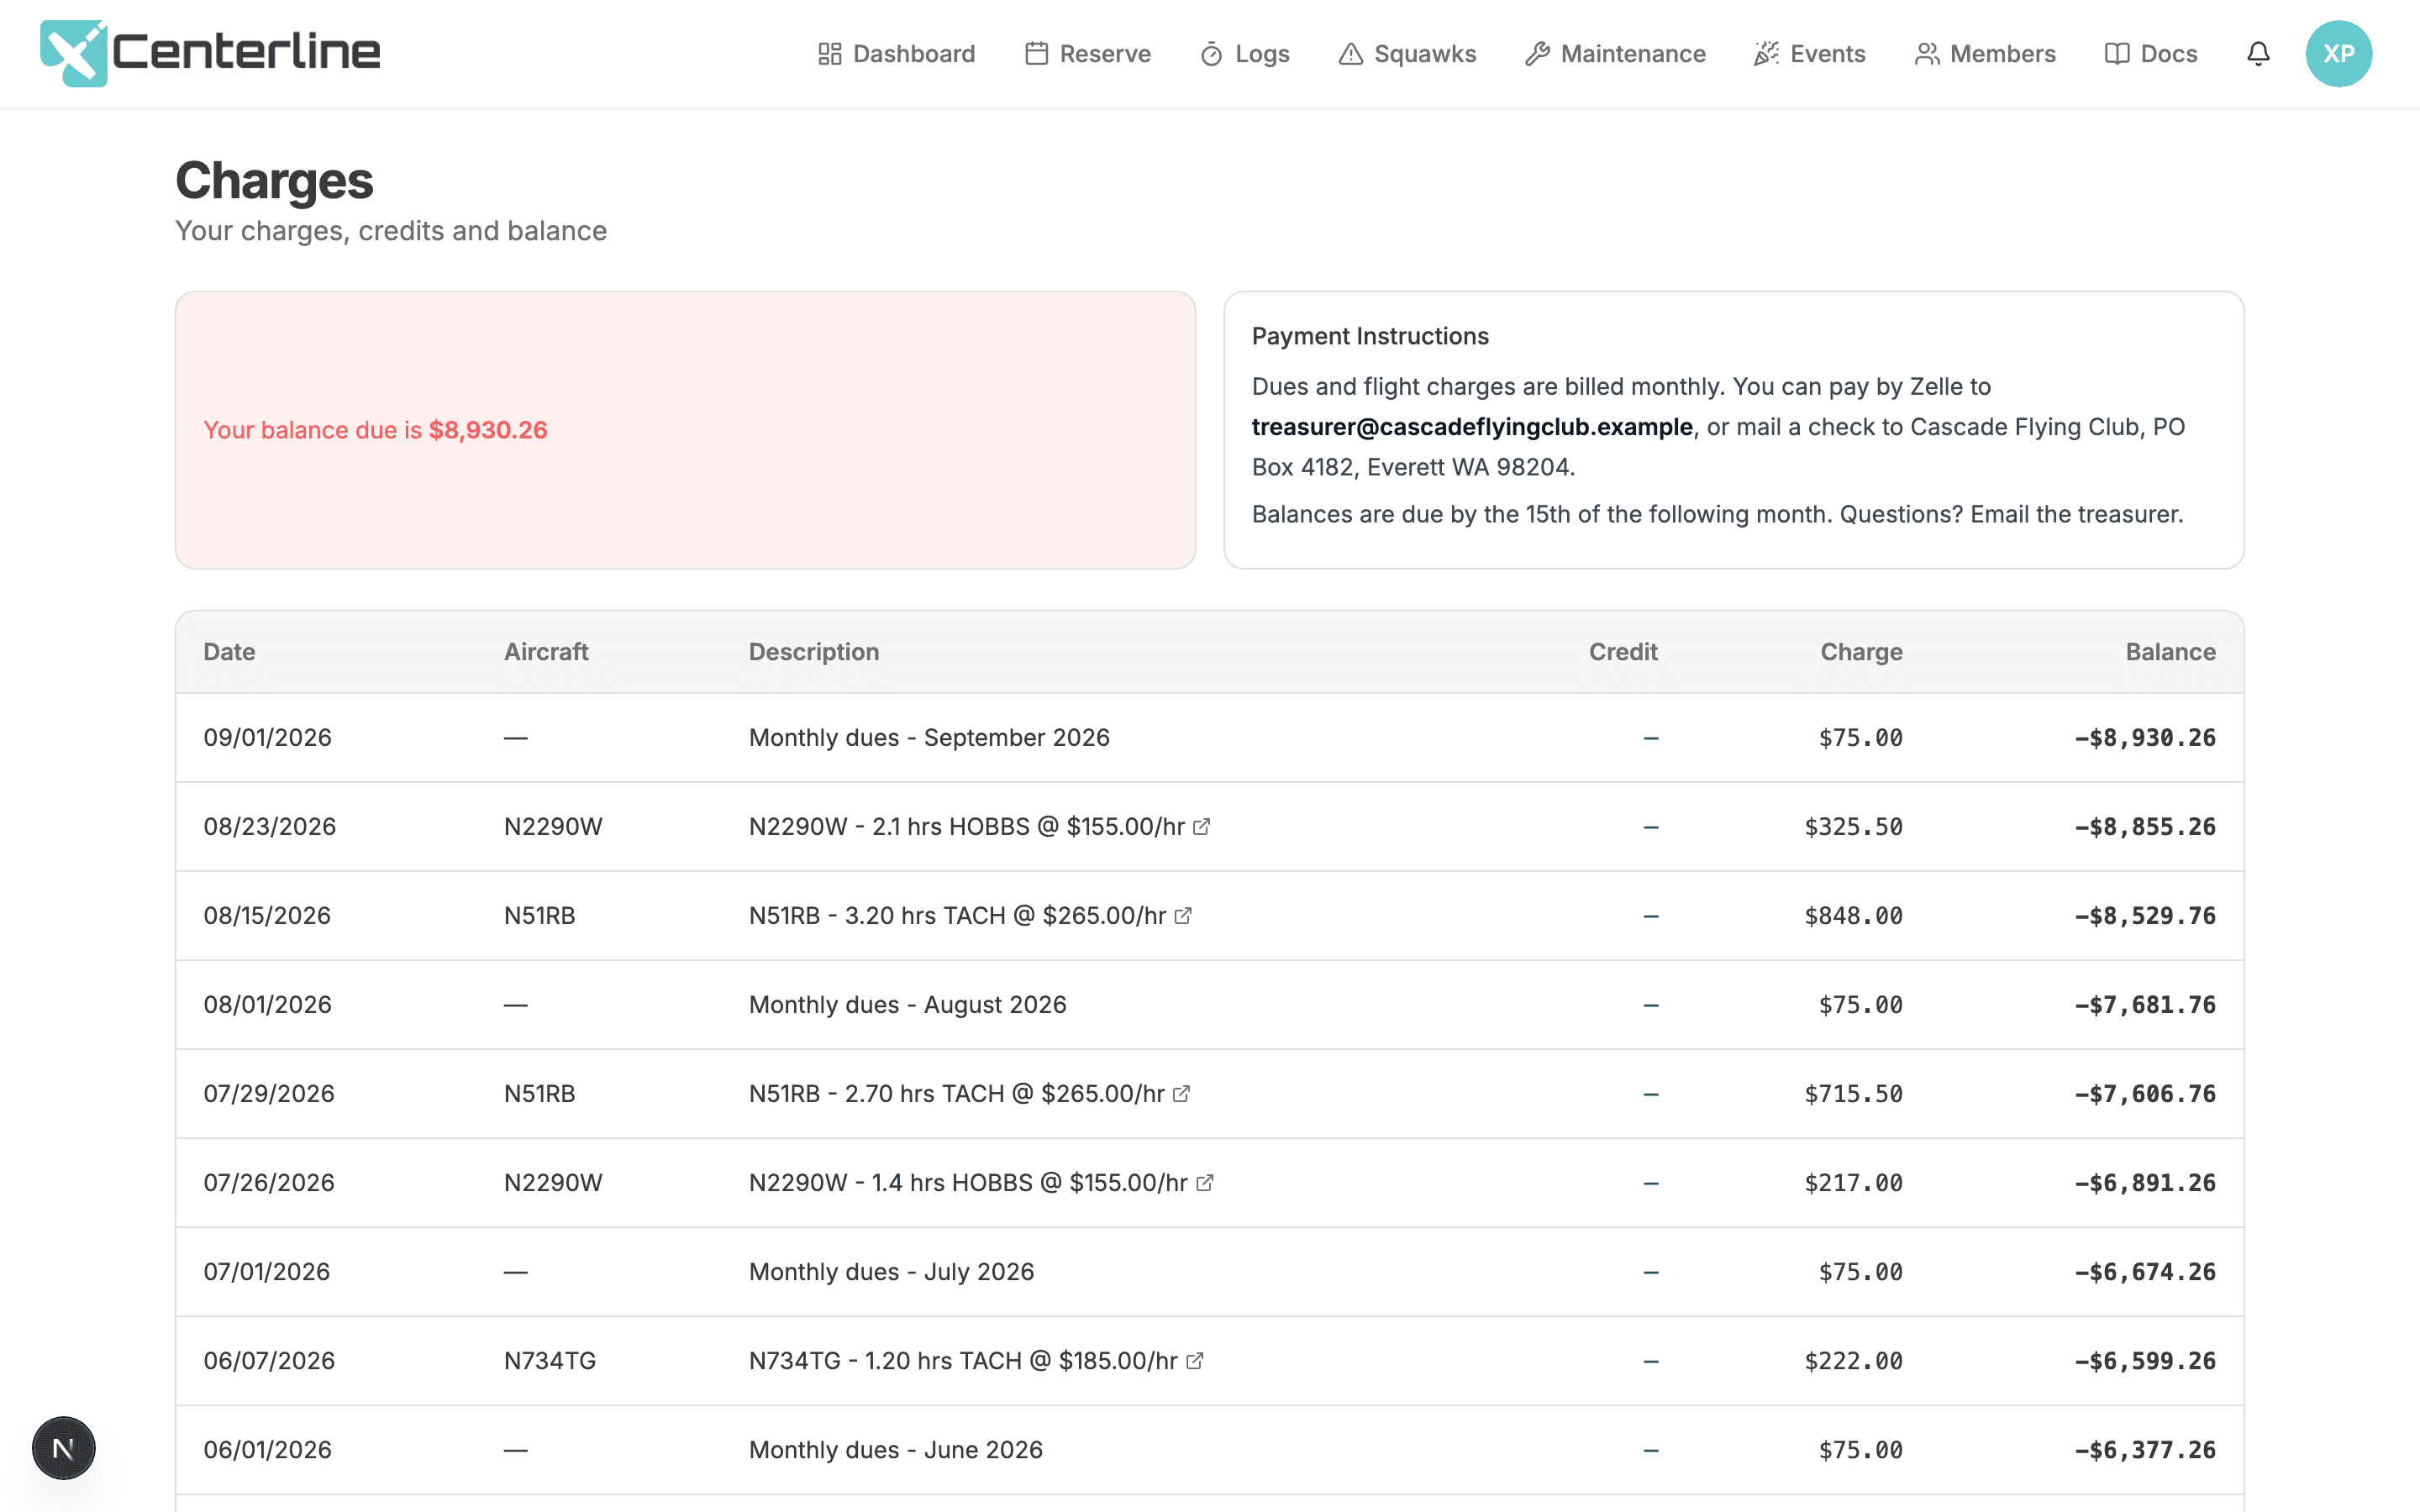Open the XP user avatar menu
The width and height of the screenshot is (2420, 1512).
pyautogui.click(x=2338, y=54)
